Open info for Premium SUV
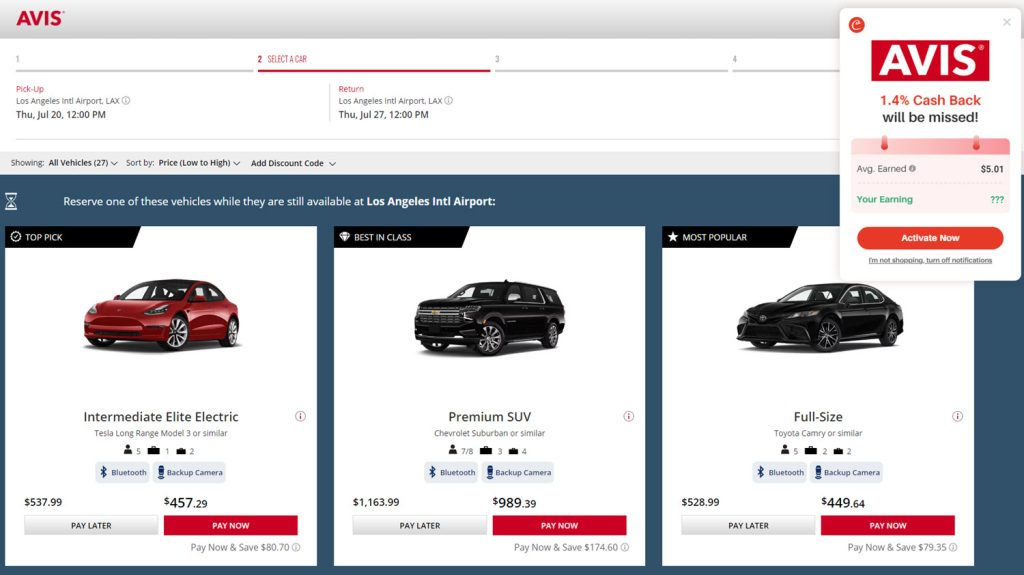The height and width of the screenshot is (575, 1024). tap(629, 416)
